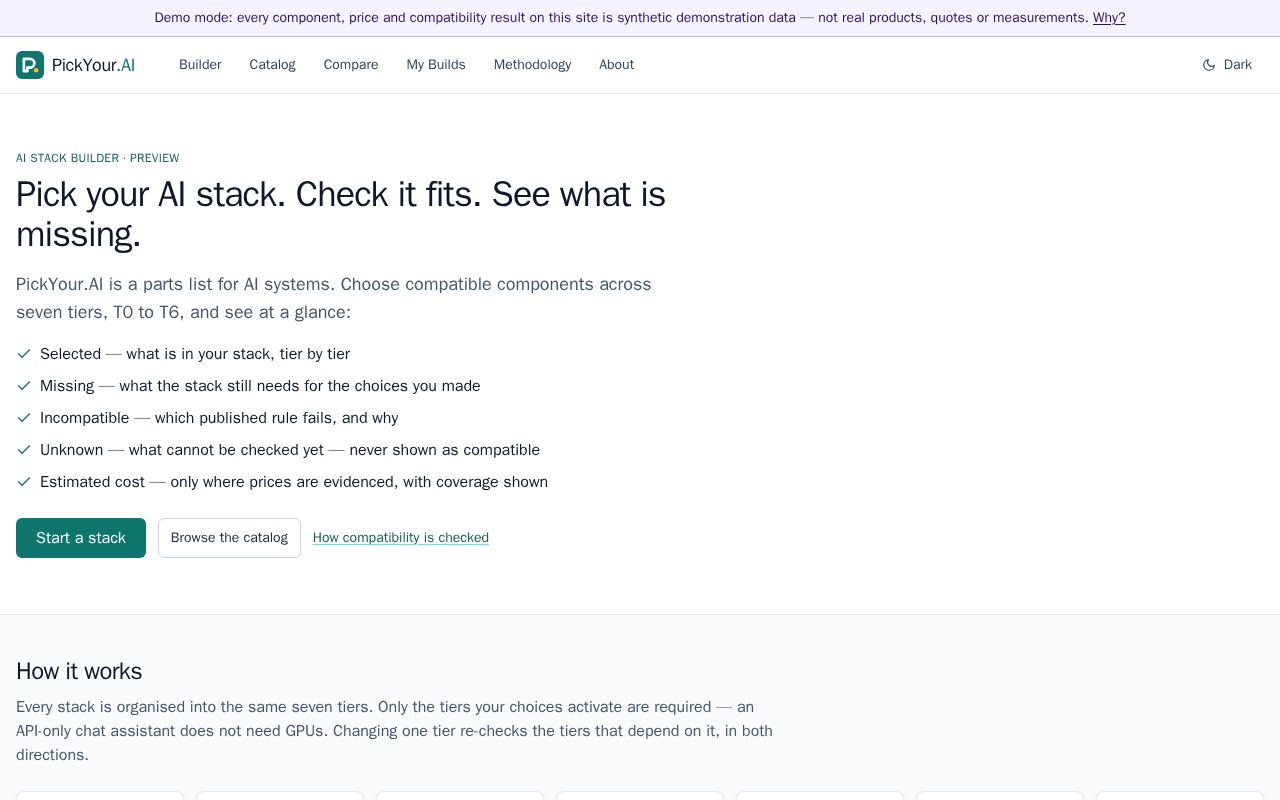Toggle Dark mode

(x=1227, y=65)
